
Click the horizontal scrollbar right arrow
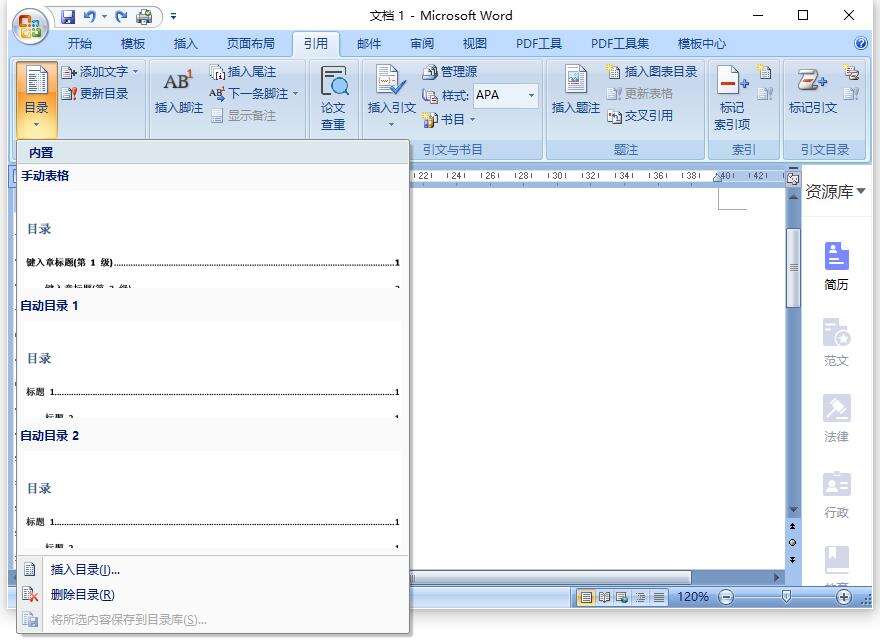[x=777, y=577]
